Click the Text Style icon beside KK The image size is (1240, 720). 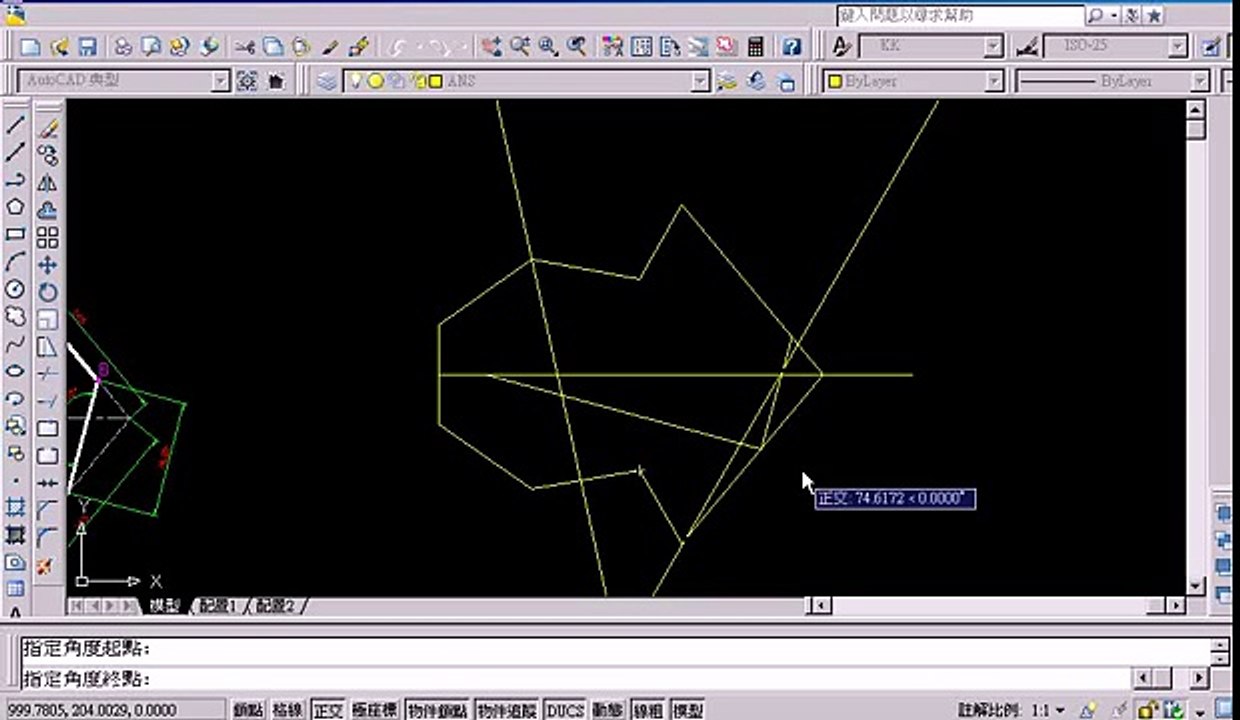point(841,47)
